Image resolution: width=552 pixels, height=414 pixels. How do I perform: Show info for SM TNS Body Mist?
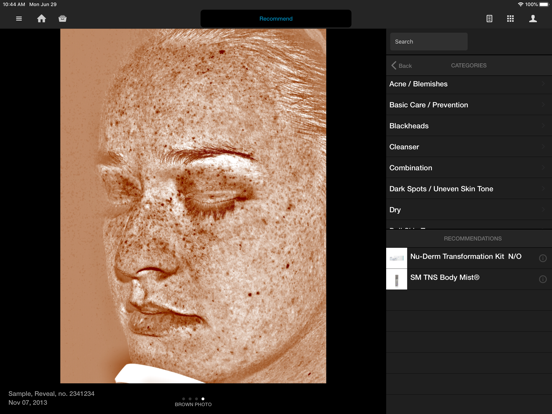[543, 279]
